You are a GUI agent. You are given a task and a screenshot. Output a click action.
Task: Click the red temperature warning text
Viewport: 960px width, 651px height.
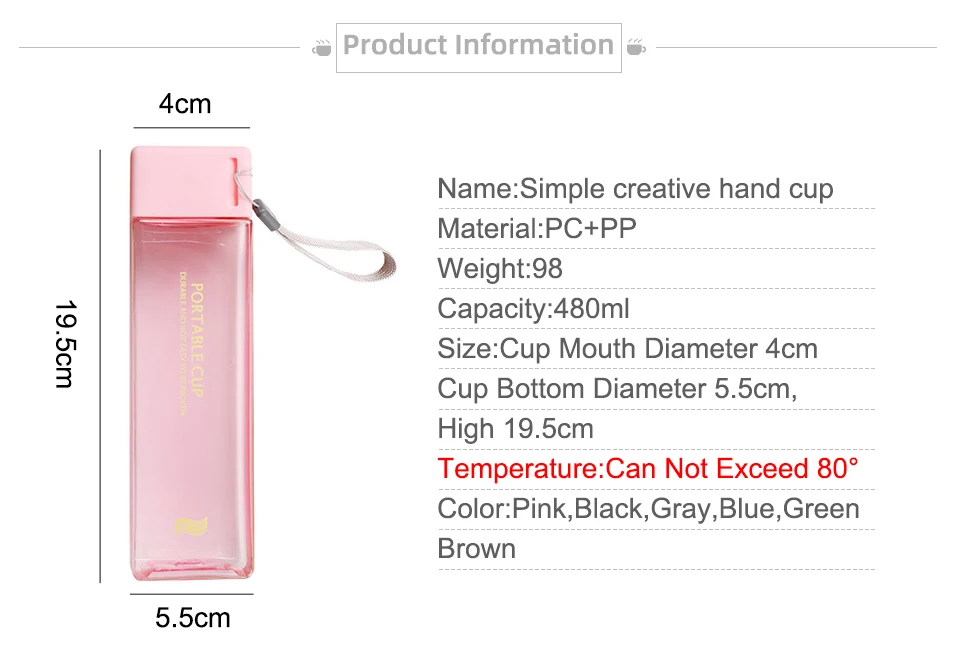click(x=648, y=469)
